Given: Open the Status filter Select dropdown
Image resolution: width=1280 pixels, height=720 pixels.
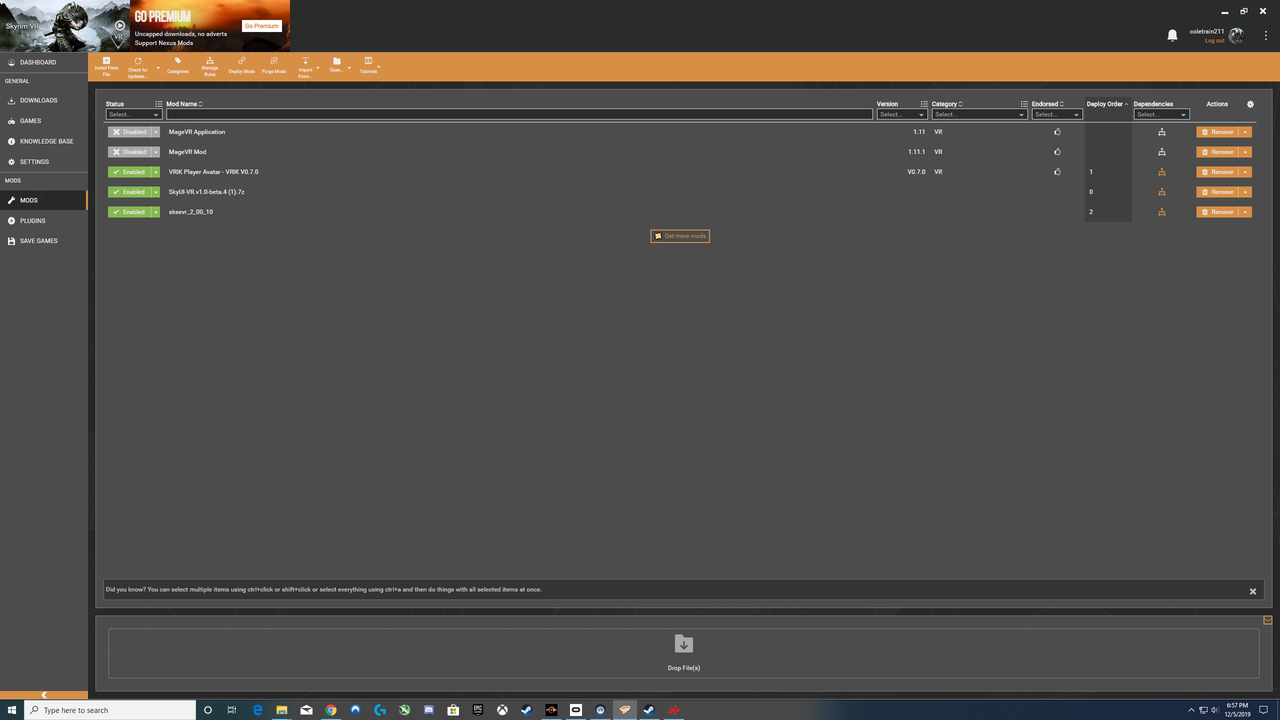Looking at the screenshot, I should pos(133,114).
